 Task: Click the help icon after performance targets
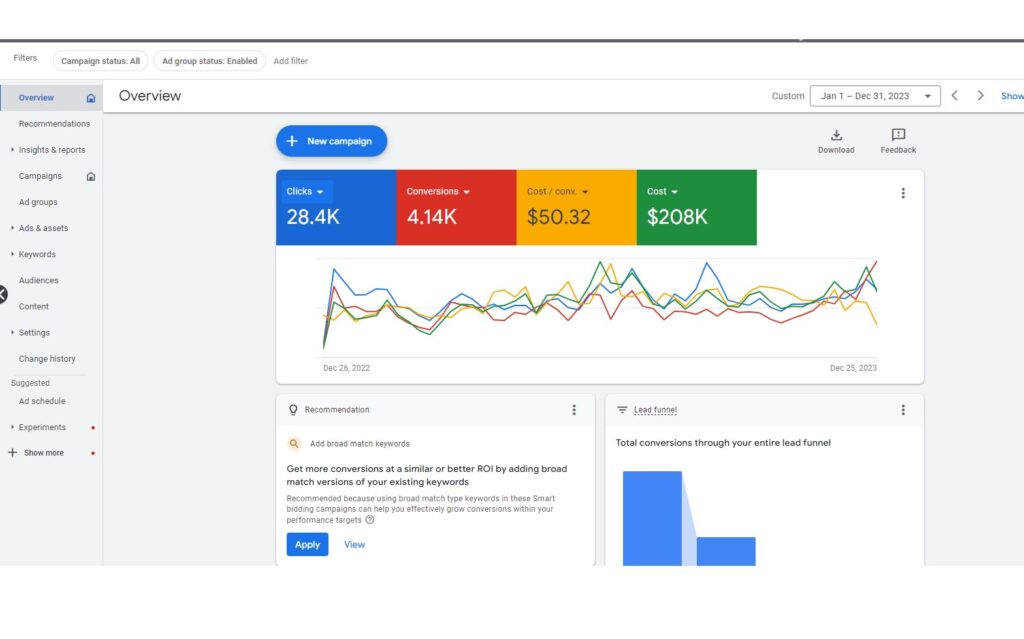click(370, 520)
